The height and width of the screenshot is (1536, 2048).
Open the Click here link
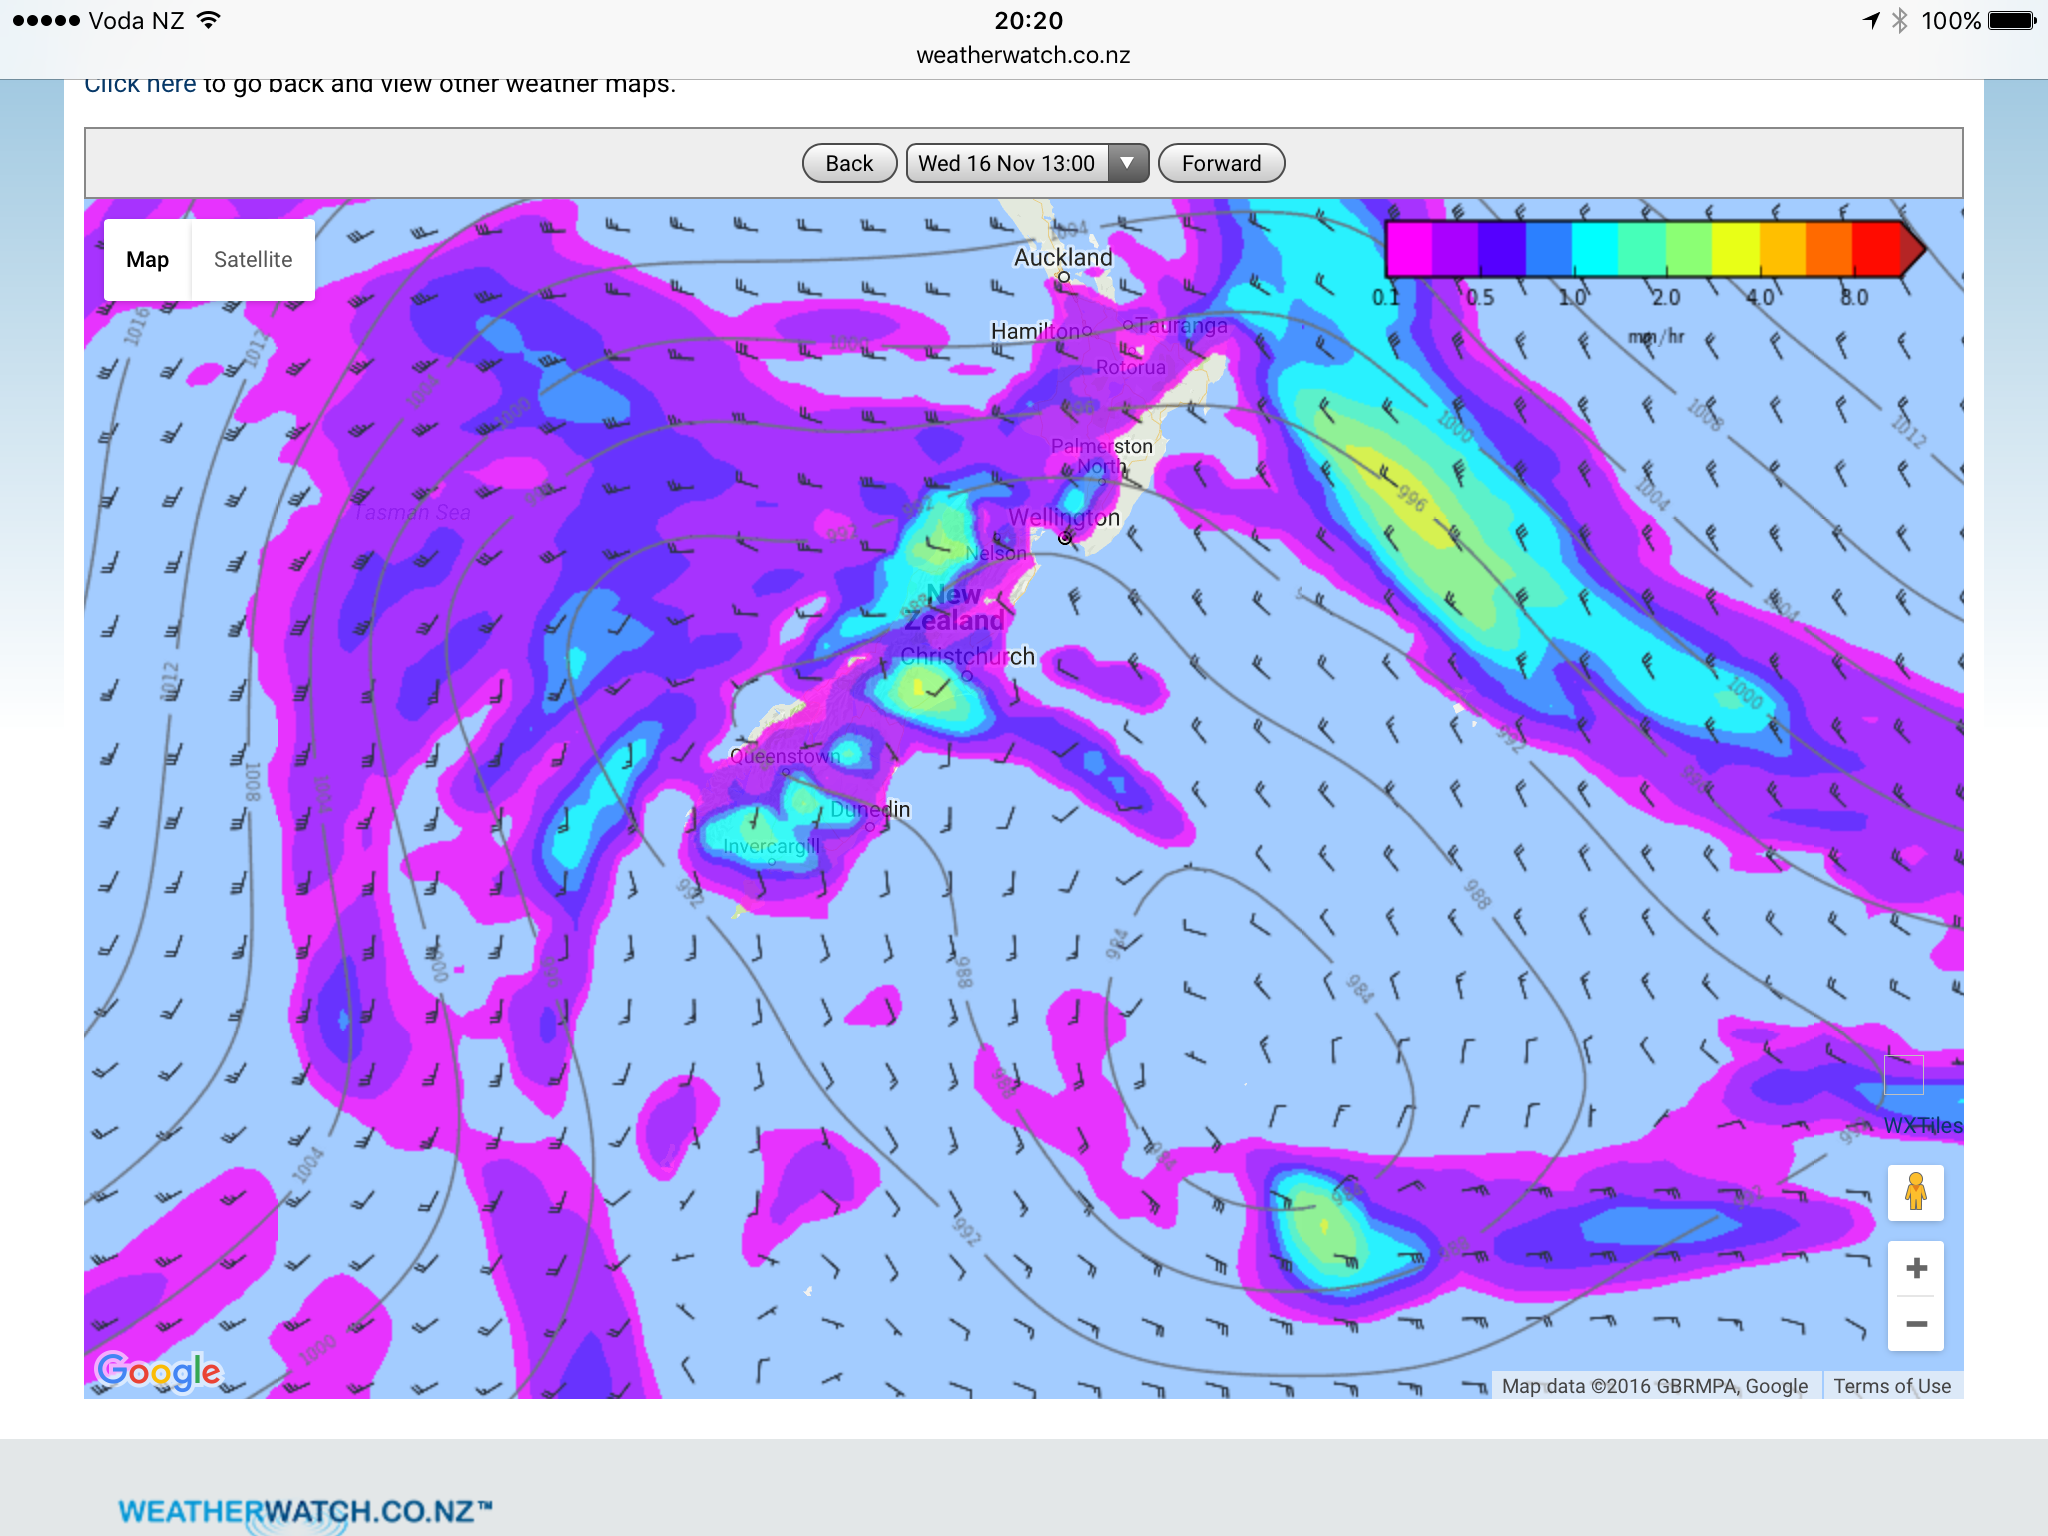coord(140,85)
